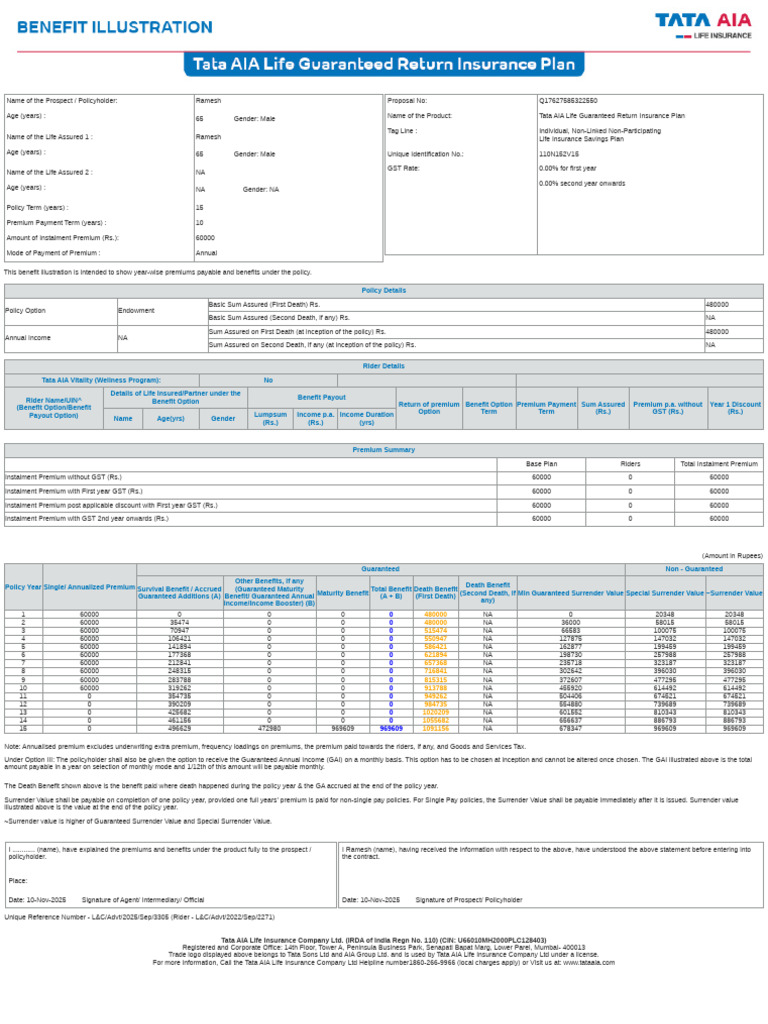Click the Unique Identification No value 110N152V15

click(x=559, y=154)
